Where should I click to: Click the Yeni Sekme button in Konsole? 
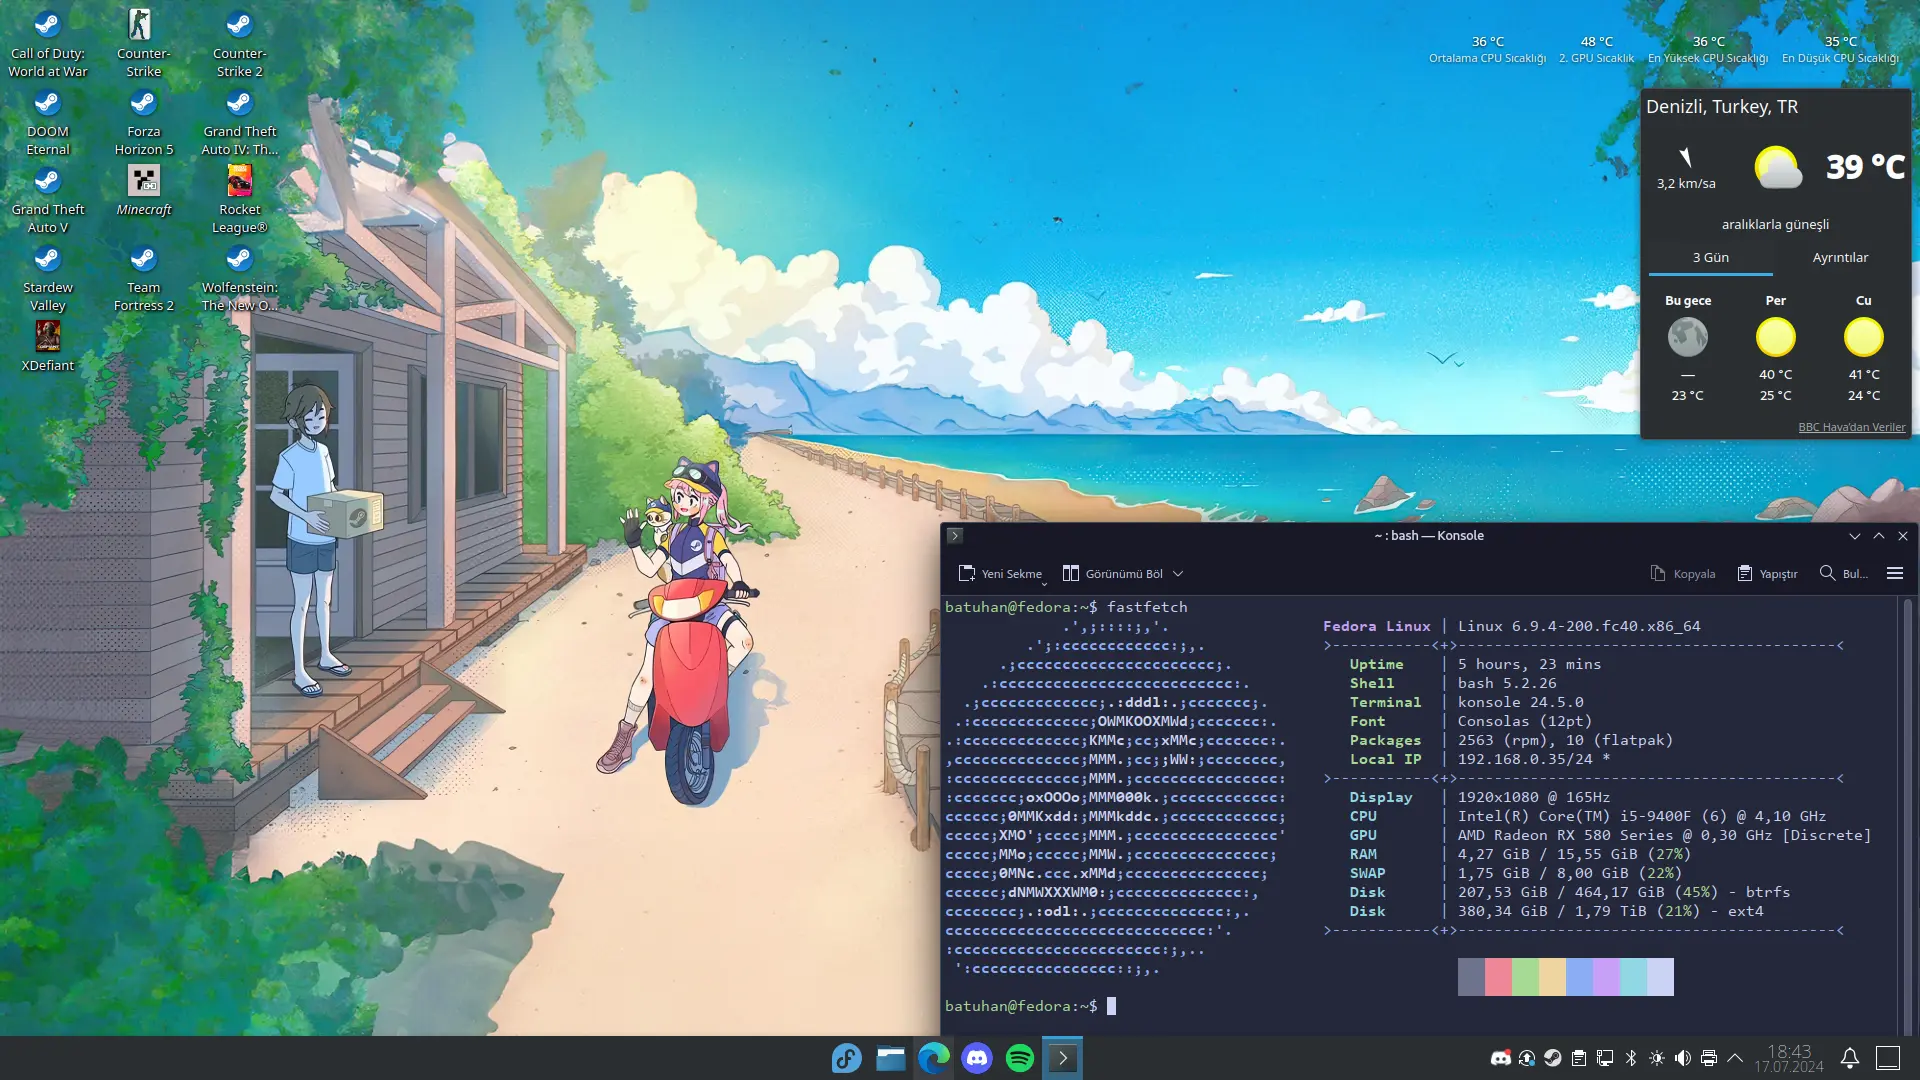1001,574
